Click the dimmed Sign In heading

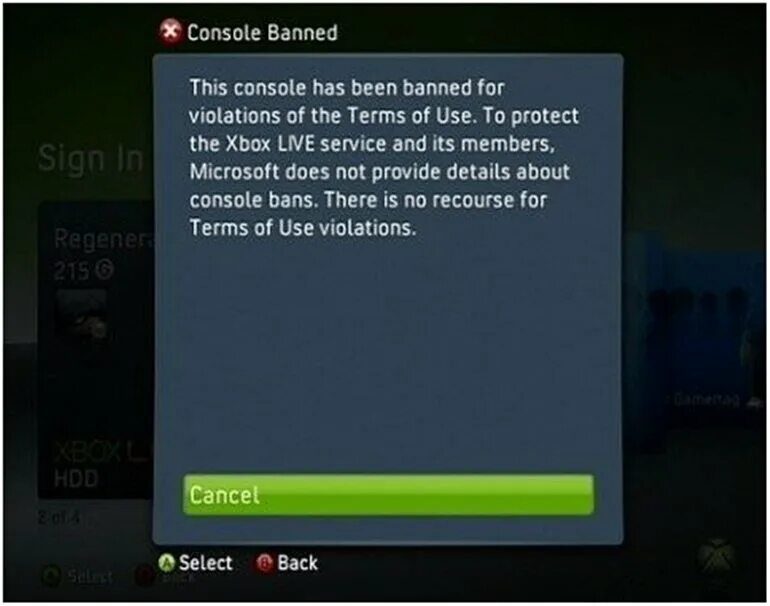pyautogui.click(x=91, y=160)
